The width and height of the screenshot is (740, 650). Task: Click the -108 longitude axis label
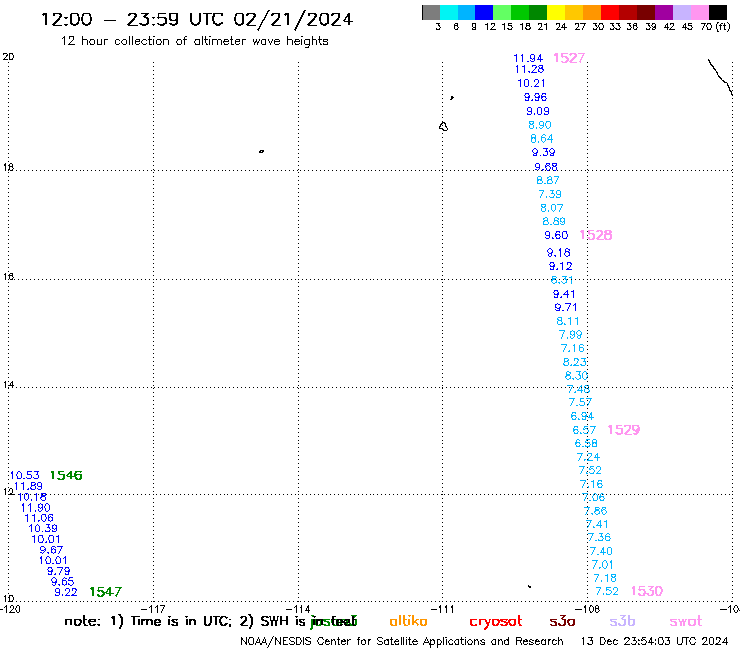point(588,610)
